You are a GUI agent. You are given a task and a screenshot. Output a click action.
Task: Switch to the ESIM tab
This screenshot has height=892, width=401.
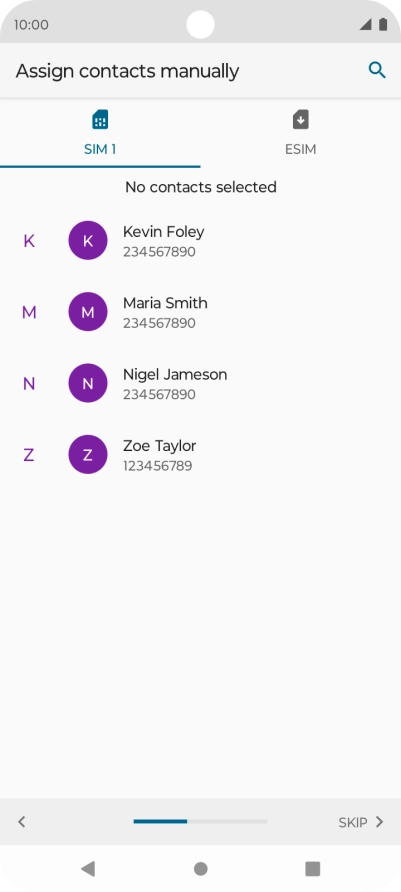(300, 133)
